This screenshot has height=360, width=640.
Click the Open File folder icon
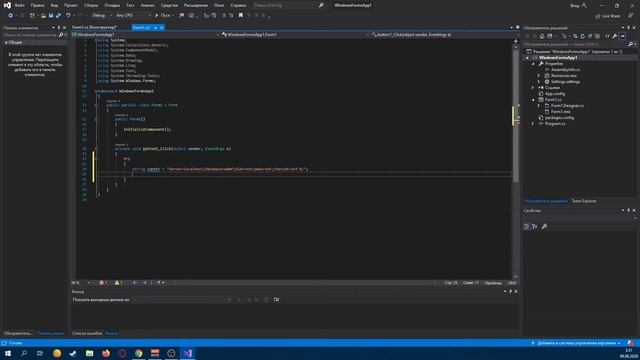(43, 16)
